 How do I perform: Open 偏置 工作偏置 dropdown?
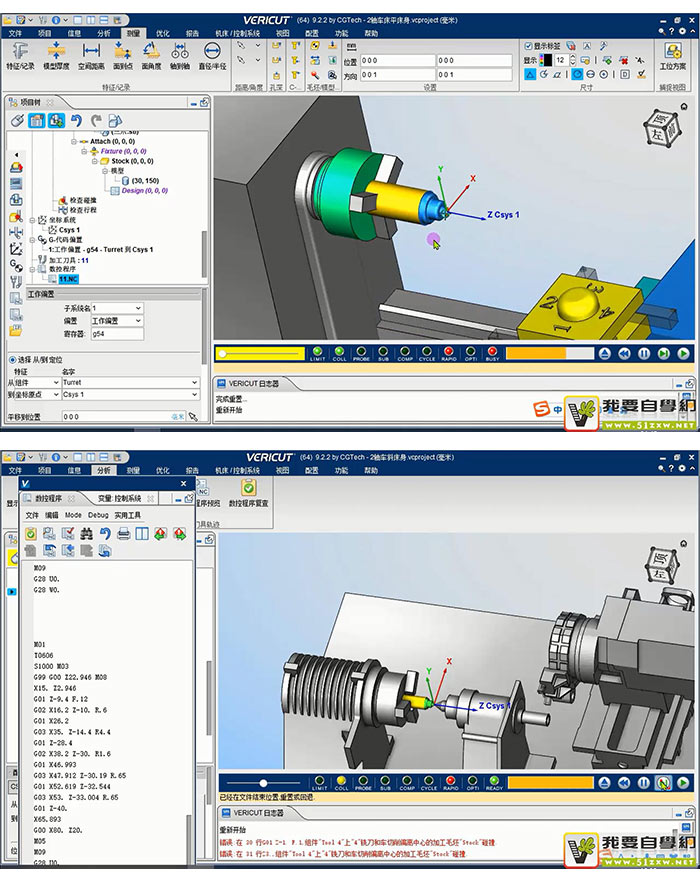117,321
